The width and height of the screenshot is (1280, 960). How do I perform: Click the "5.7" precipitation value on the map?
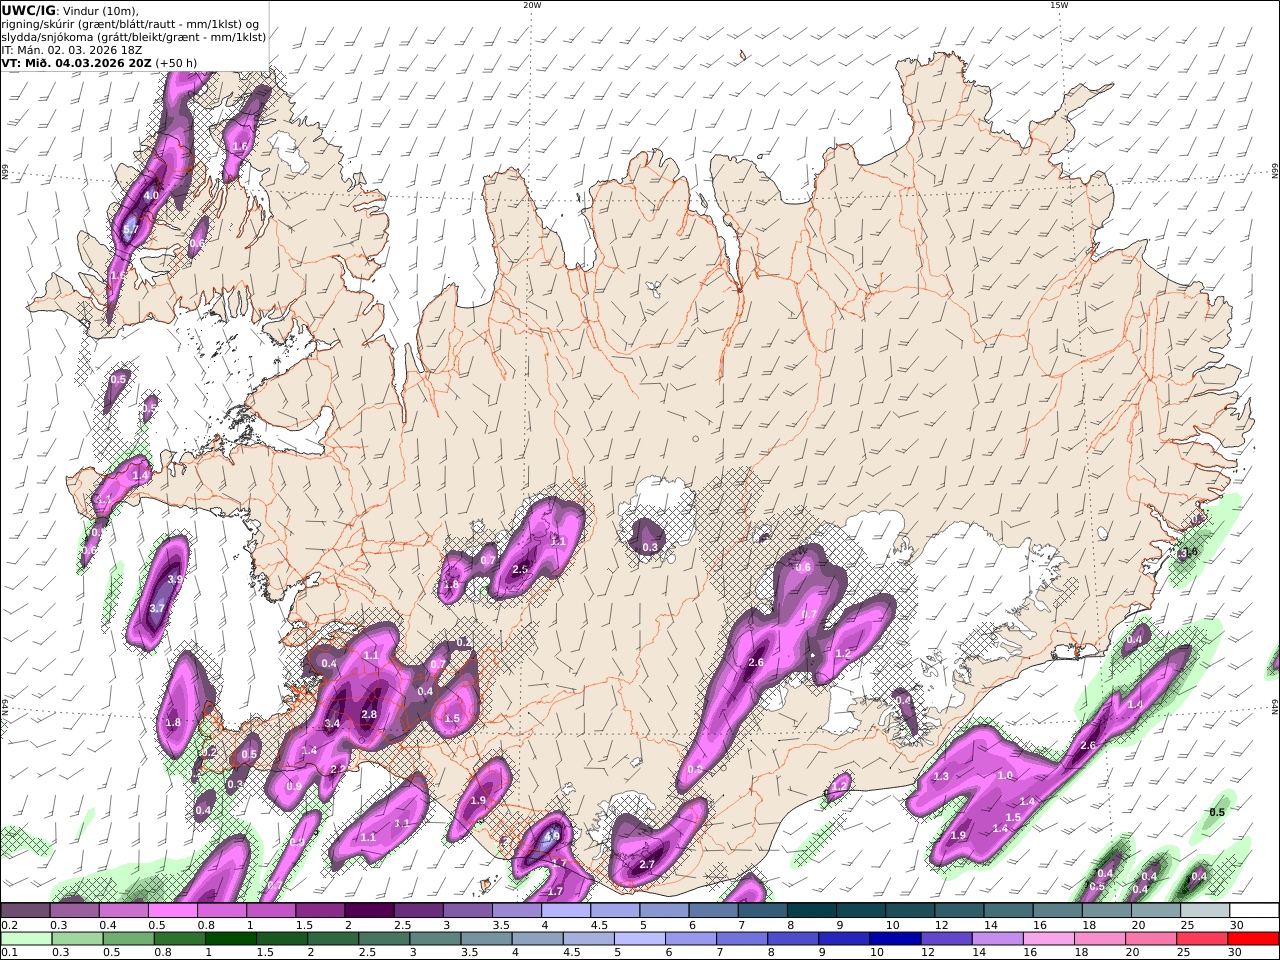[130, 229]
